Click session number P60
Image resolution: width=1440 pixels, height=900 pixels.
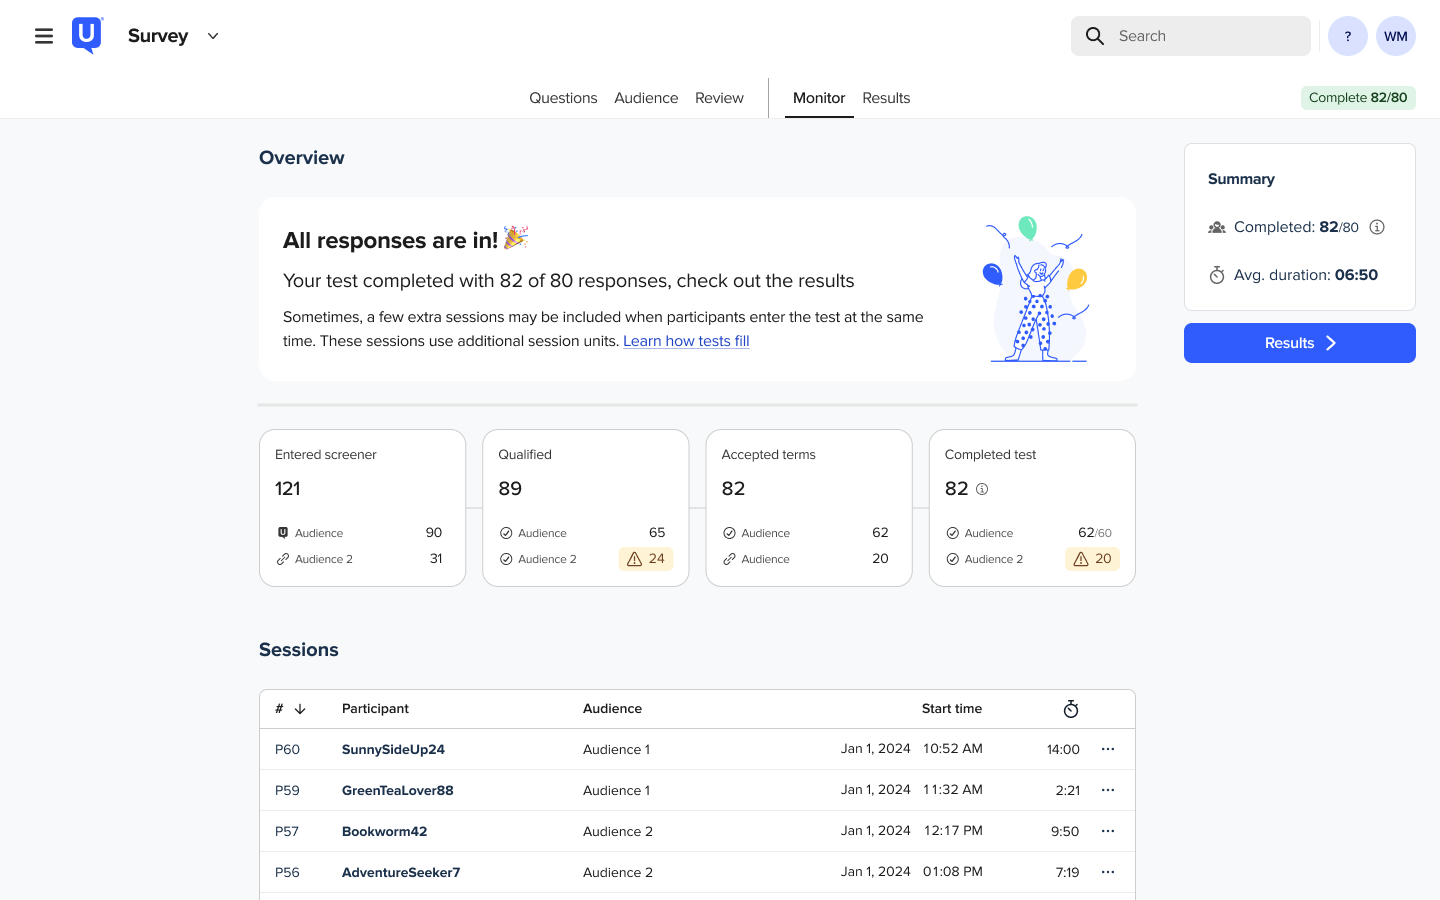tap(287, 749)
